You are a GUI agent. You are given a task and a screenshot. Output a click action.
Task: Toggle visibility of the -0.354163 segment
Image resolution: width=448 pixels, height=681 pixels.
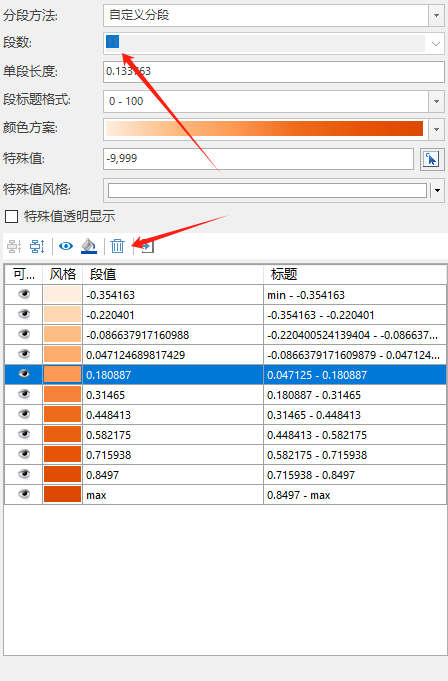(x=24, y=294)
